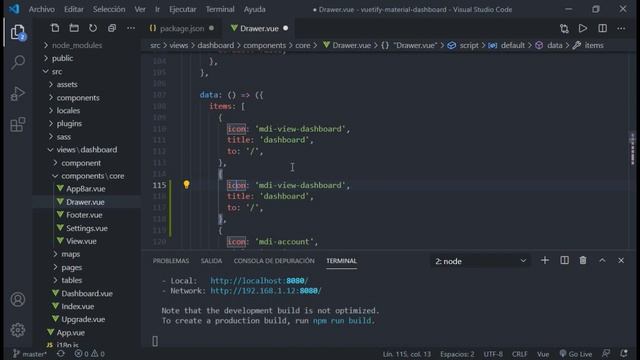Change UTF-8 encoding in status bar
Image resolution: width=640 pixels, height=360 pixels.
tap(493, 354)
